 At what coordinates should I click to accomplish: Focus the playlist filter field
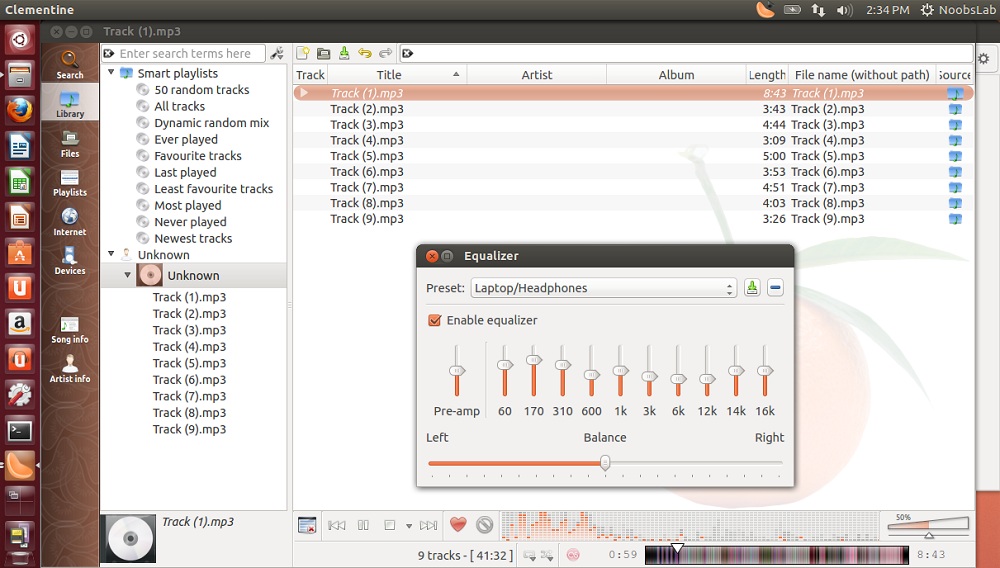click(x=687, y=54)
